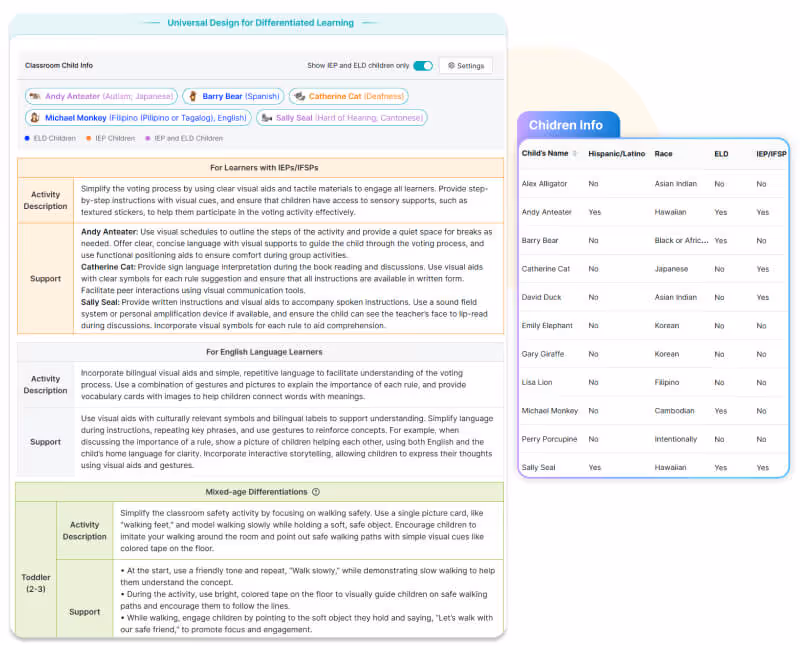Click the Catherine Cat avatar icon
Screen dimensions: 800x650
pyautogui.click(x=300, y=96)
